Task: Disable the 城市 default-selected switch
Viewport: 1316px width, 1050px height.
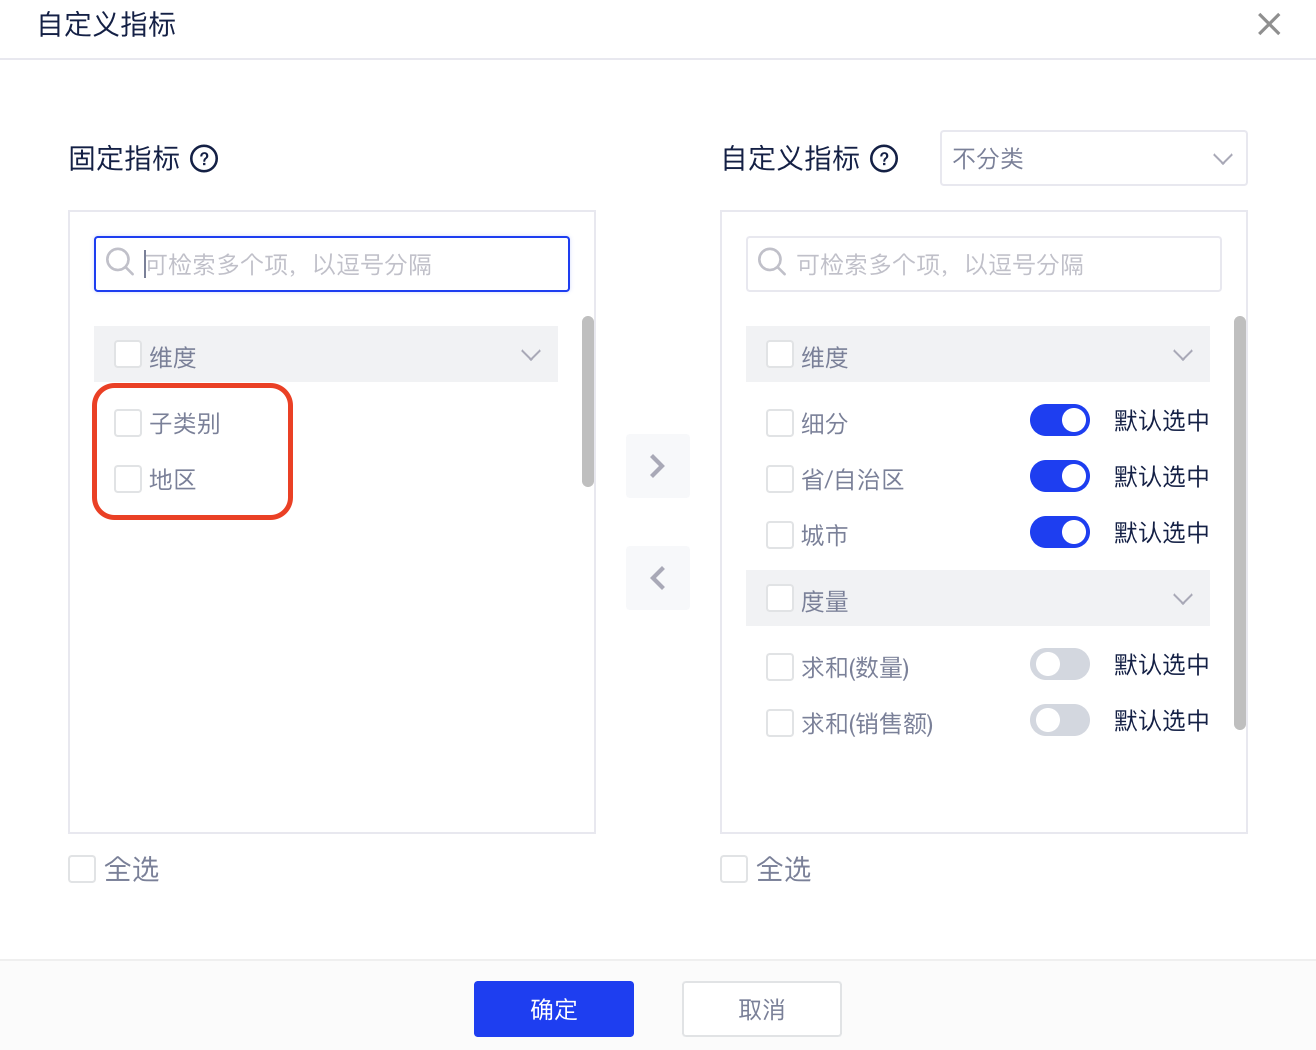Action: [x=1059, y=533]
